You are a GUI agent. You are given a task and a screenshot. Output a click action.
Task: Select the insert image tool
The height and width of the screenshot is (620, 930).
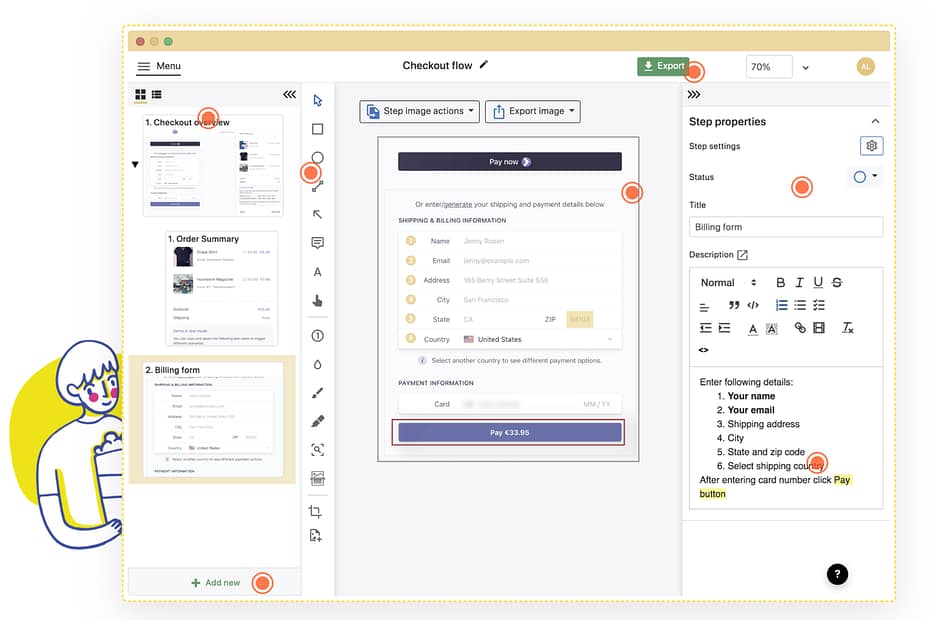point(317,478)
